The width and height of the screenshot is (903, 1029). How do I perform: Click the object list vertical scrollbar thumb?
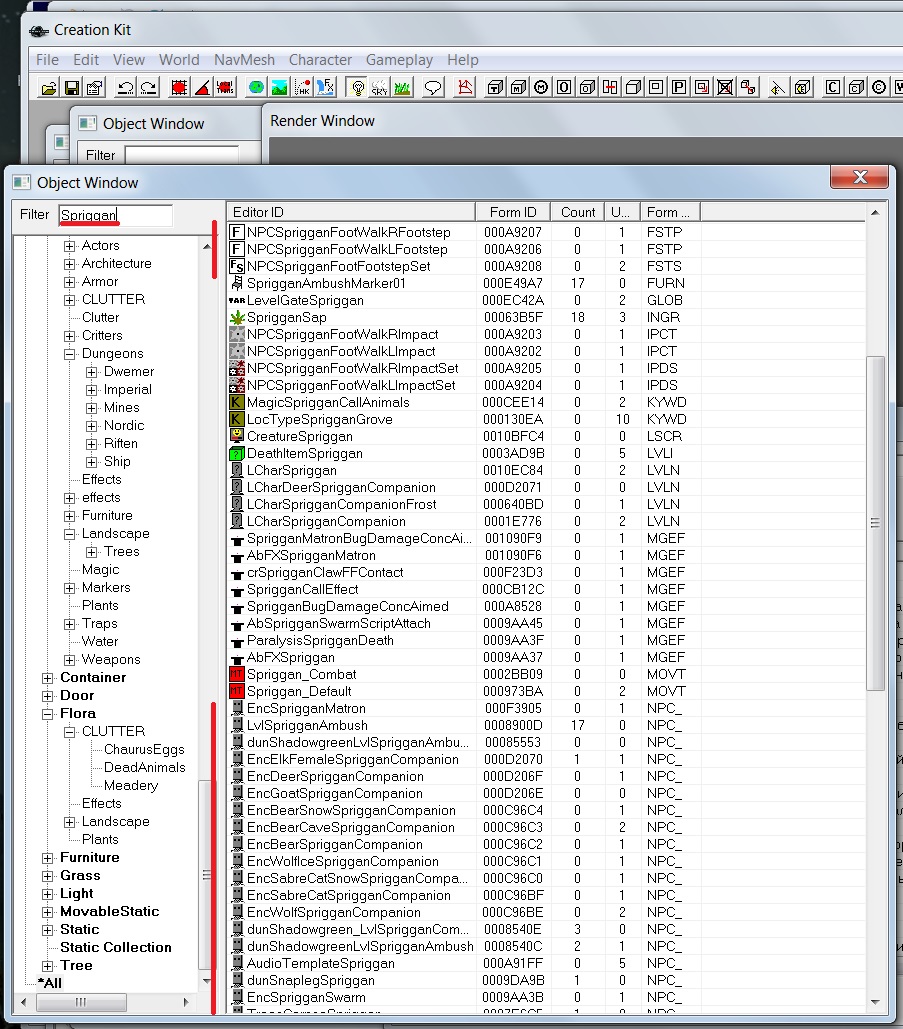point(875,523)
